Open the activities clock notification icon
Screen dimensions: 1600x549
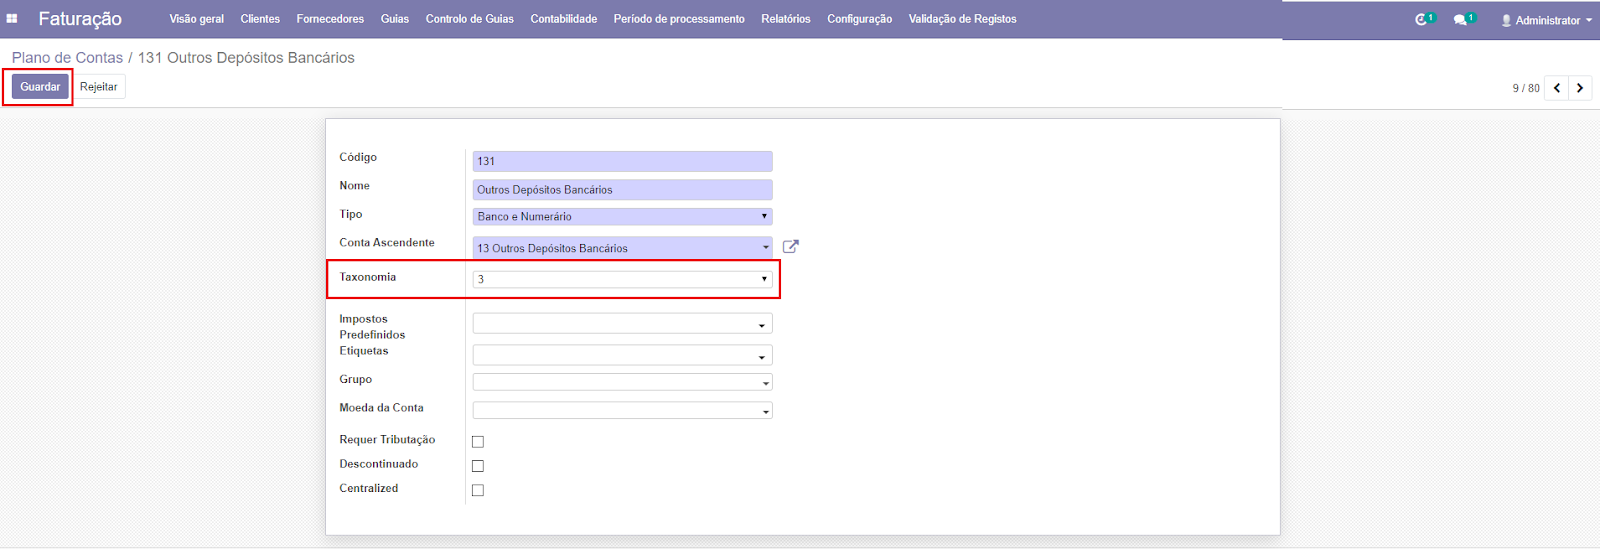click(x=1423, y=19)
